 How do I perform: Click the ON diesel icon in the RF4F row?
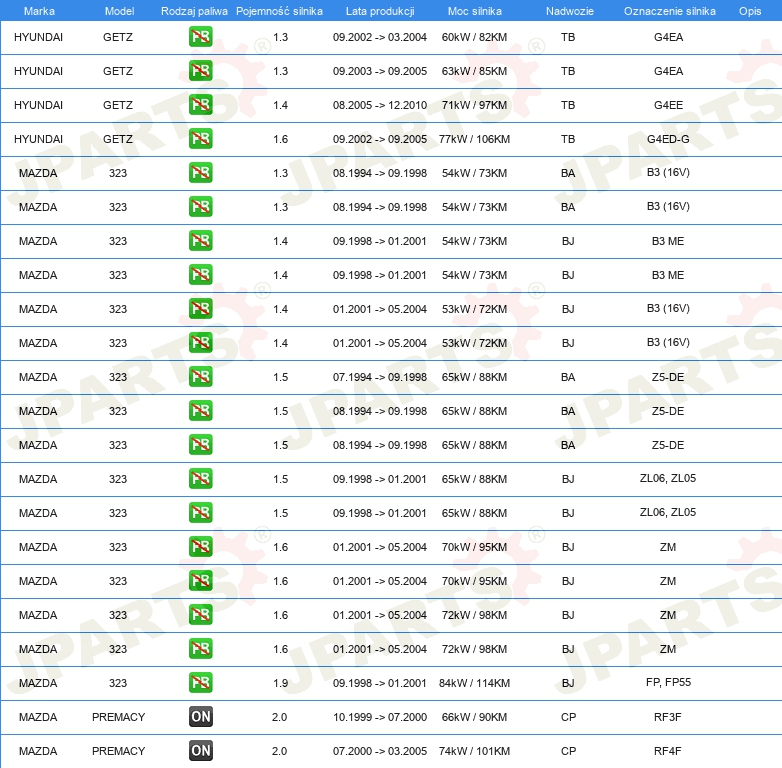201,751
